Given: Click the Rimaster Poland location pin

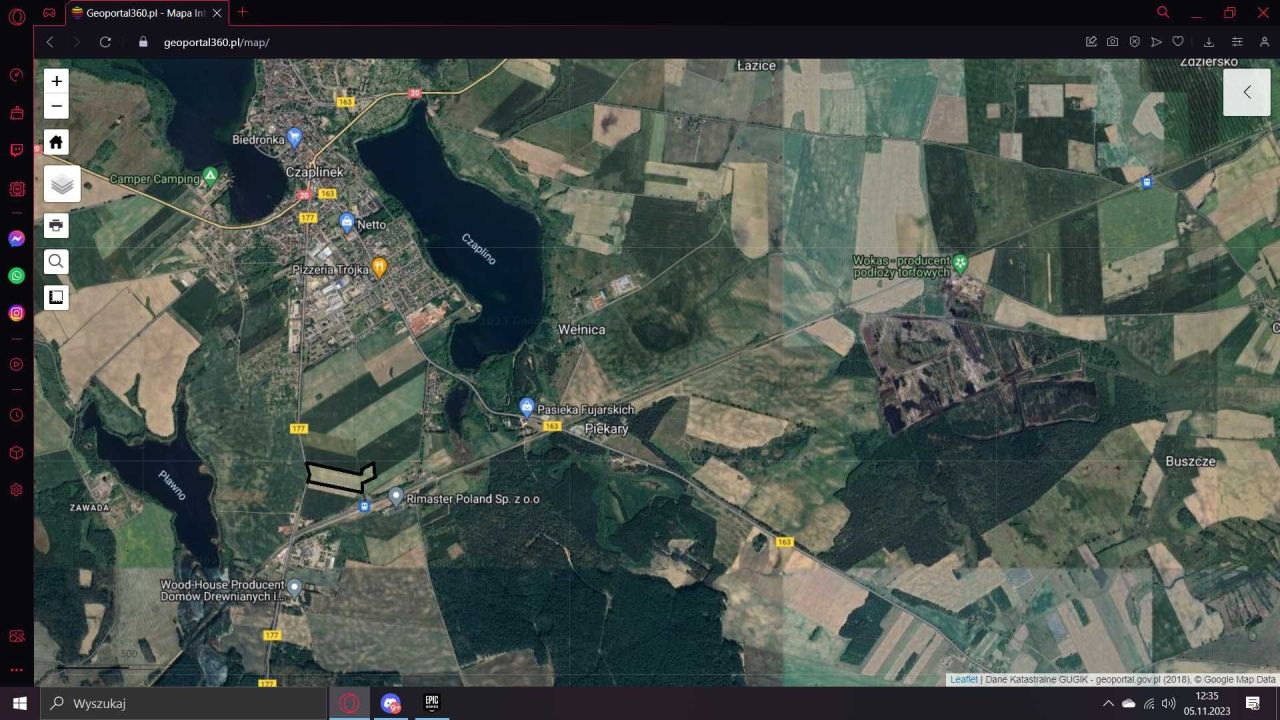Looking at the screenshot, I should tap(396, 495).
